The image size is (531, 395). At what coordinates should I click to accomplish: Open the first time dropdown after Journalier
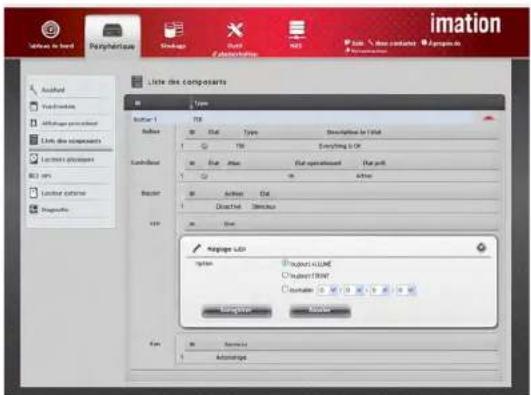(327, 290)
